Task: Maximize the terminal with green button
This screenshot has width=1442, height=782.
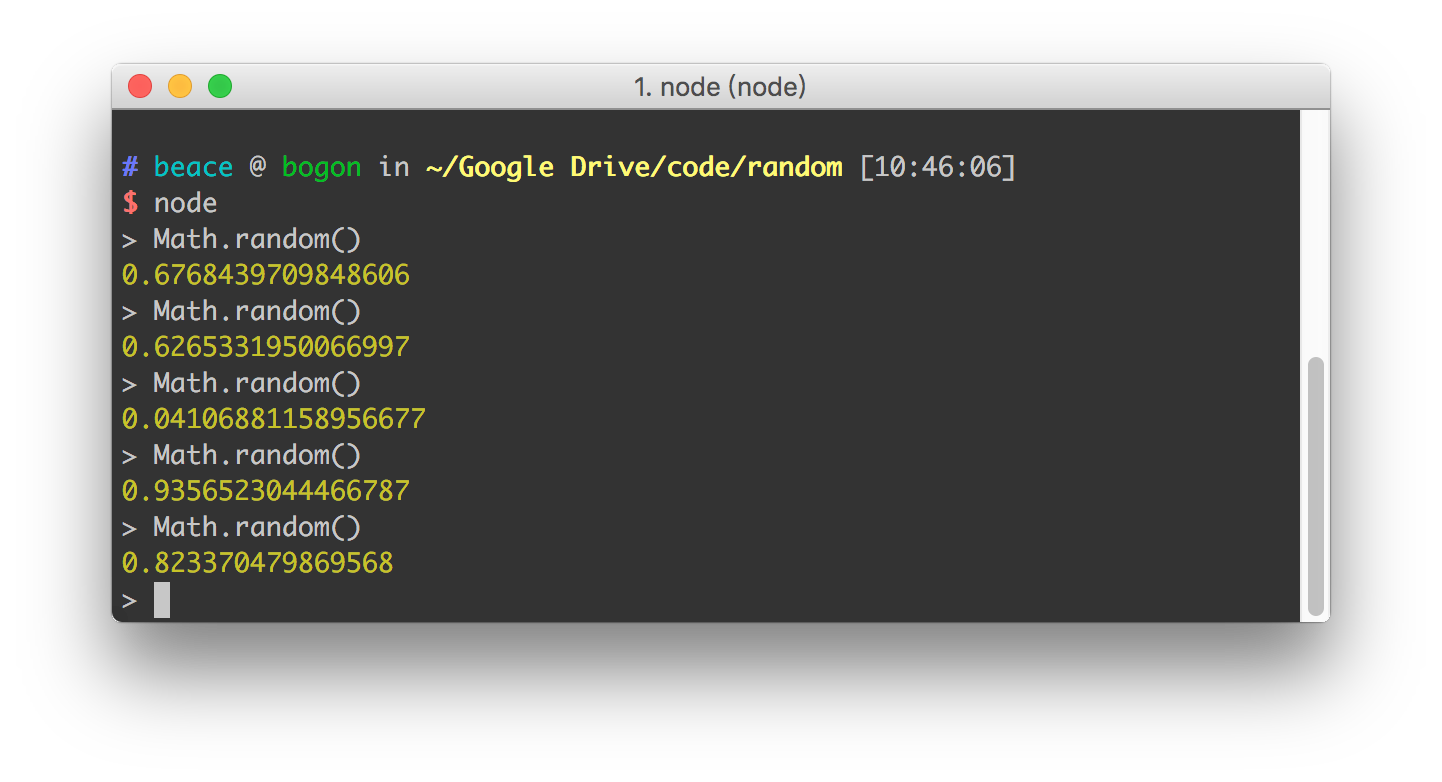Action: point(220,87)
